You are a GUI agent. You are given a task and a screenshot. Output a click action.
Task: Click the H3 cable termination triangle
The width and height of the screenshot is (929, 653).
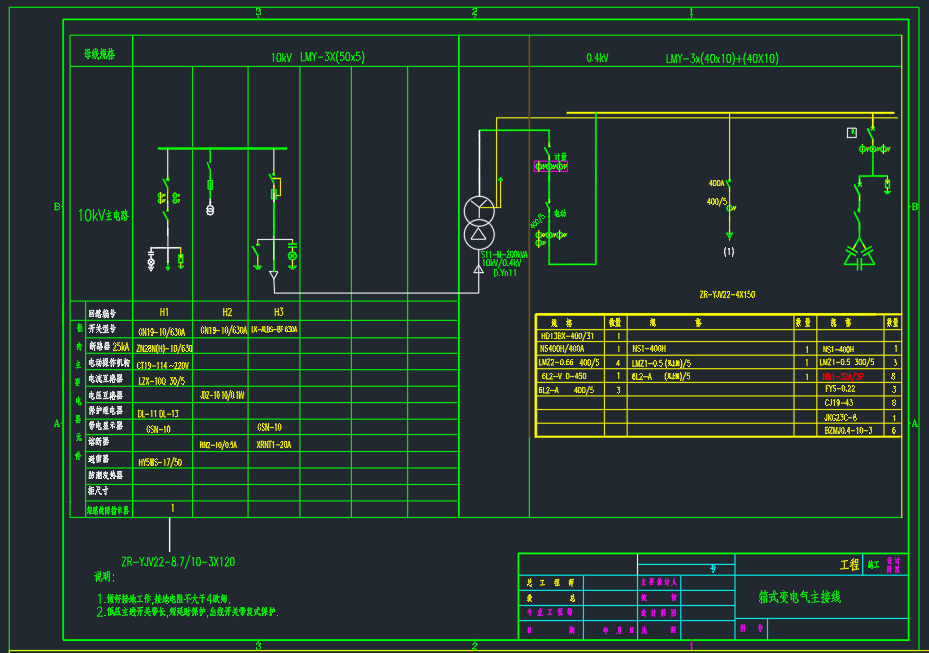[273, 274]
